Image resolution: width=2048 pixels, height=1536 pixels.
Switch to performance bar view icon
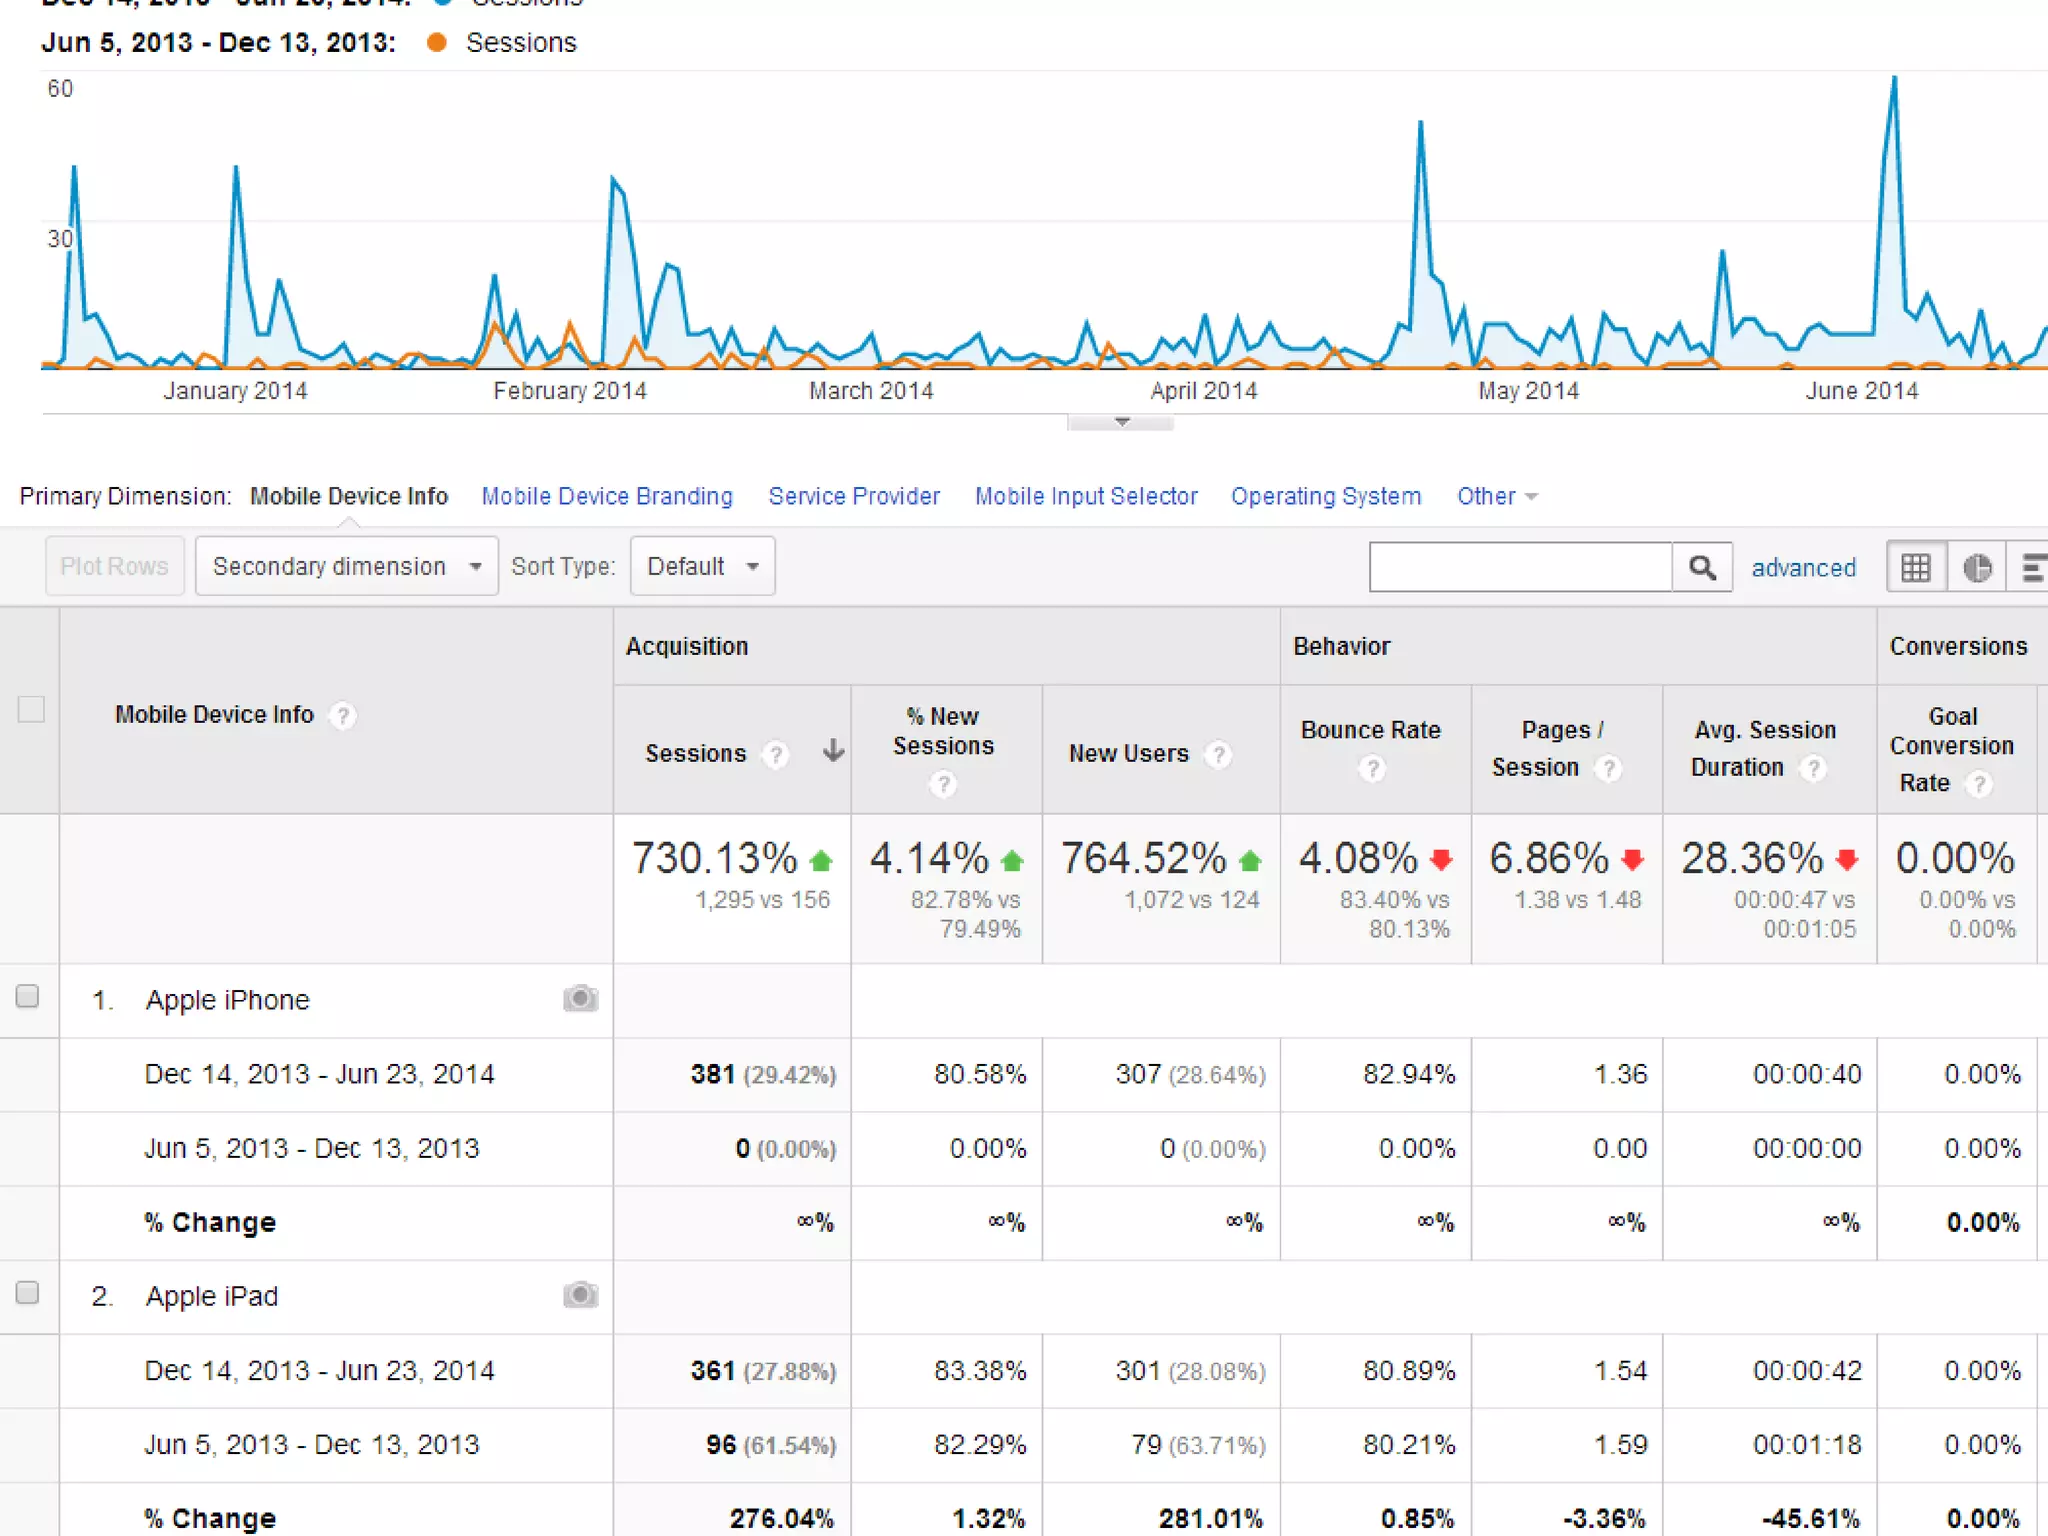tap(2032, 567)
